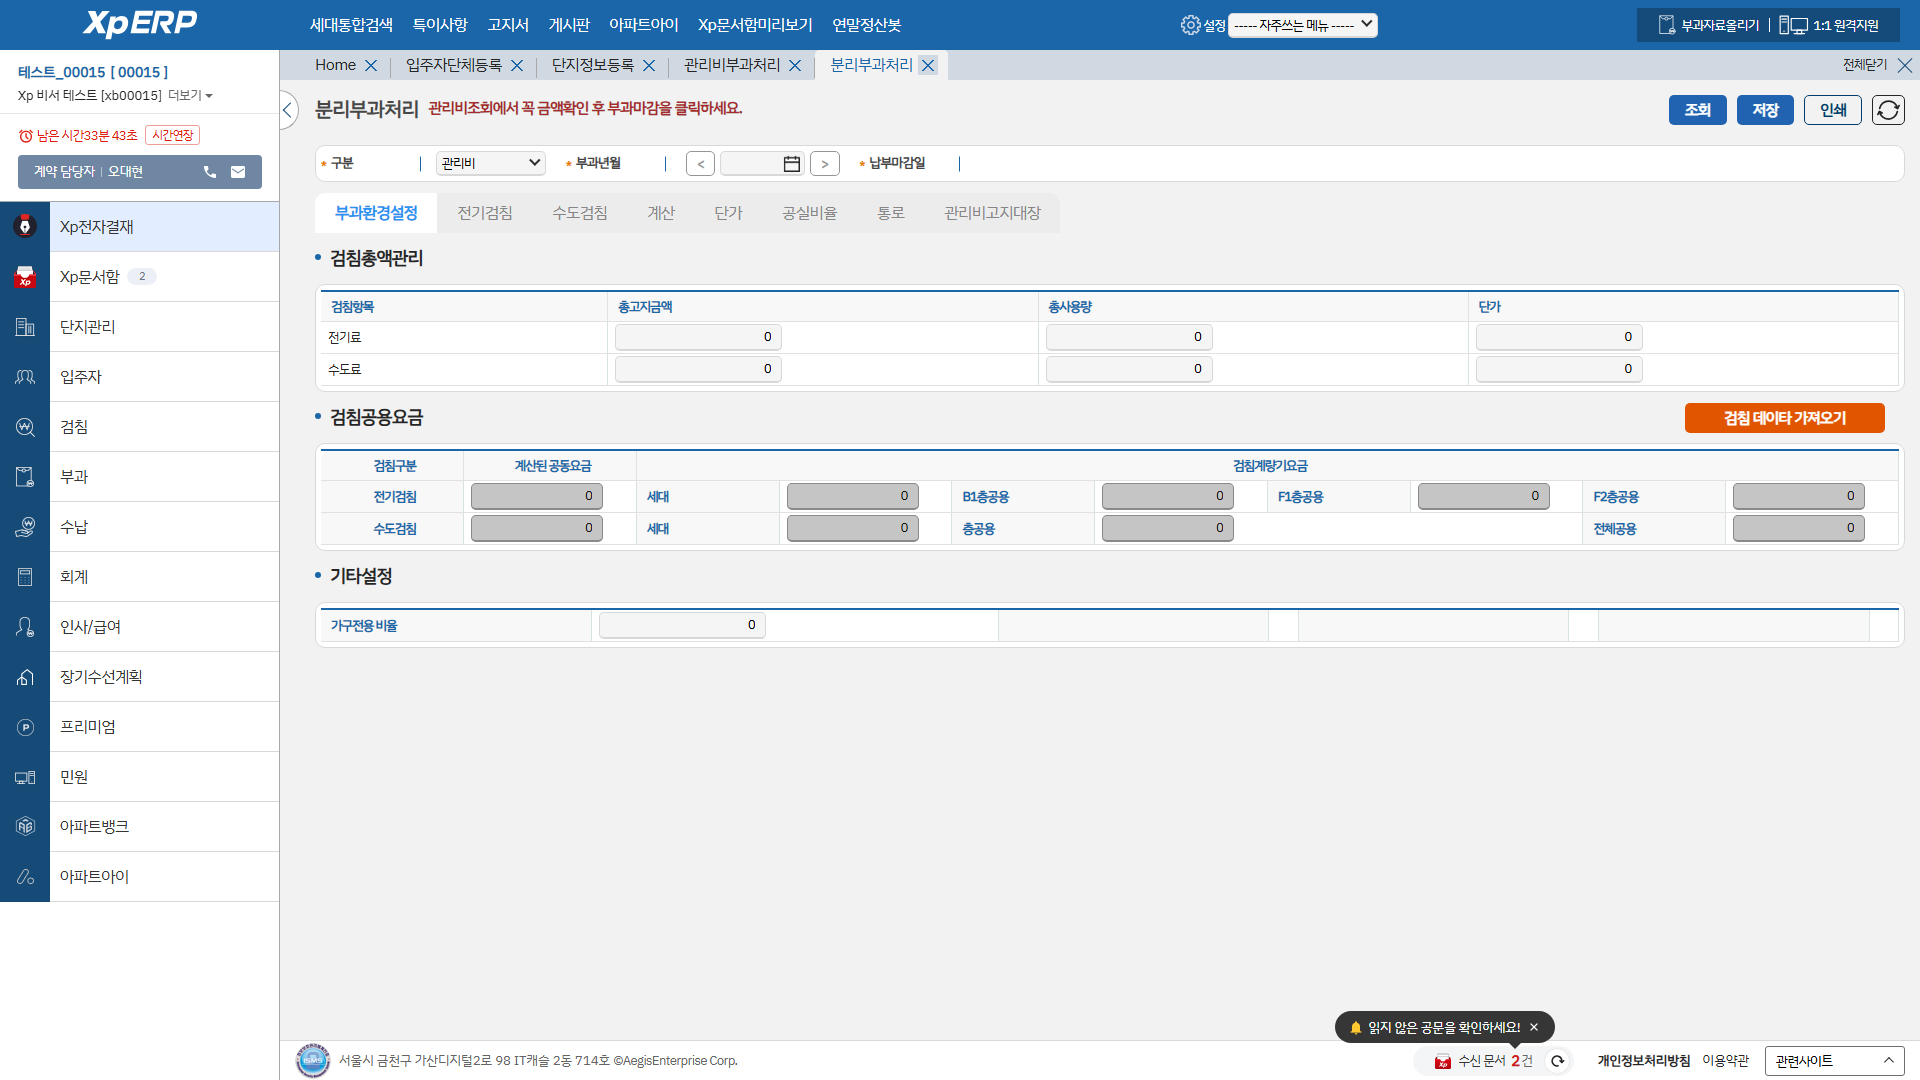1920x1080 pixels.
Task: Close the 관리비부과처리 tab
Action: 795,66
